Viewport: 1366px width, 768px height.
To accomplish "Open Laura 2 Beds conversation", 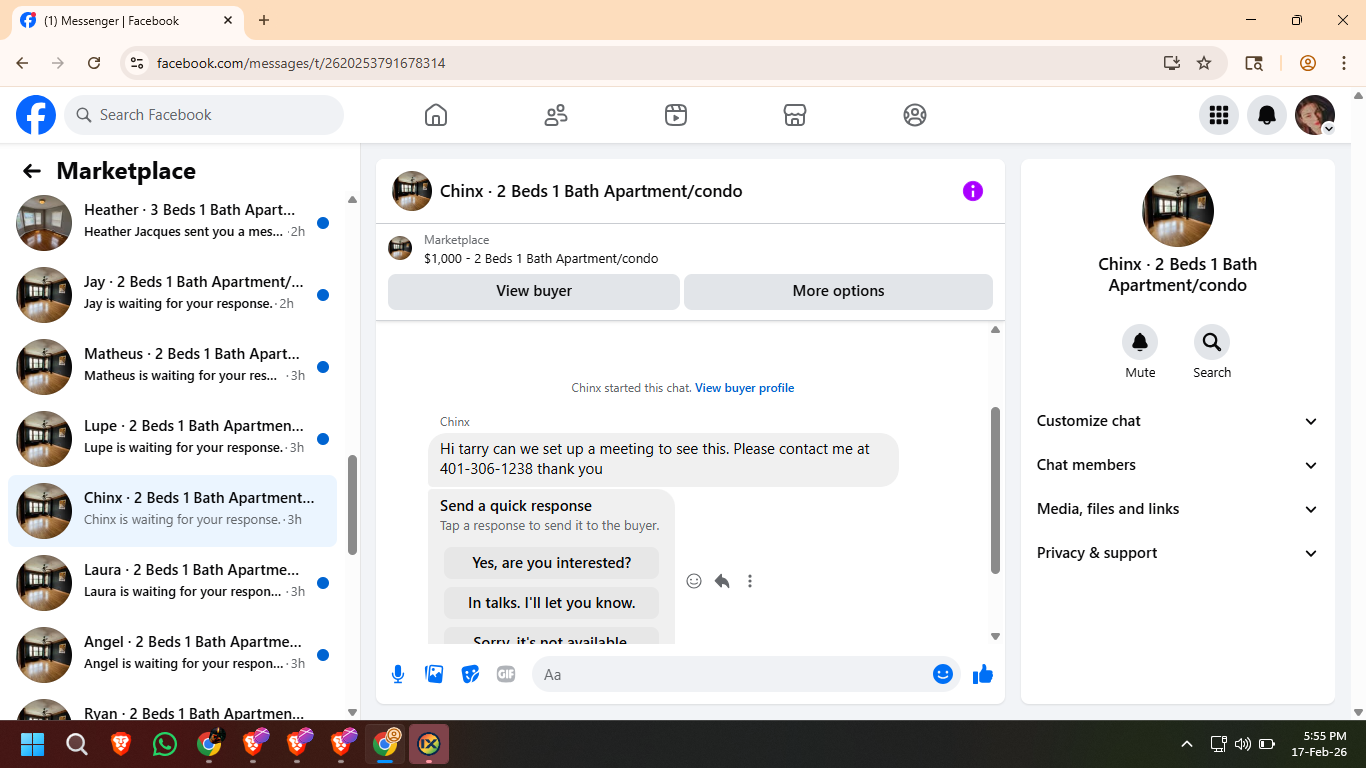I will 172,583.
